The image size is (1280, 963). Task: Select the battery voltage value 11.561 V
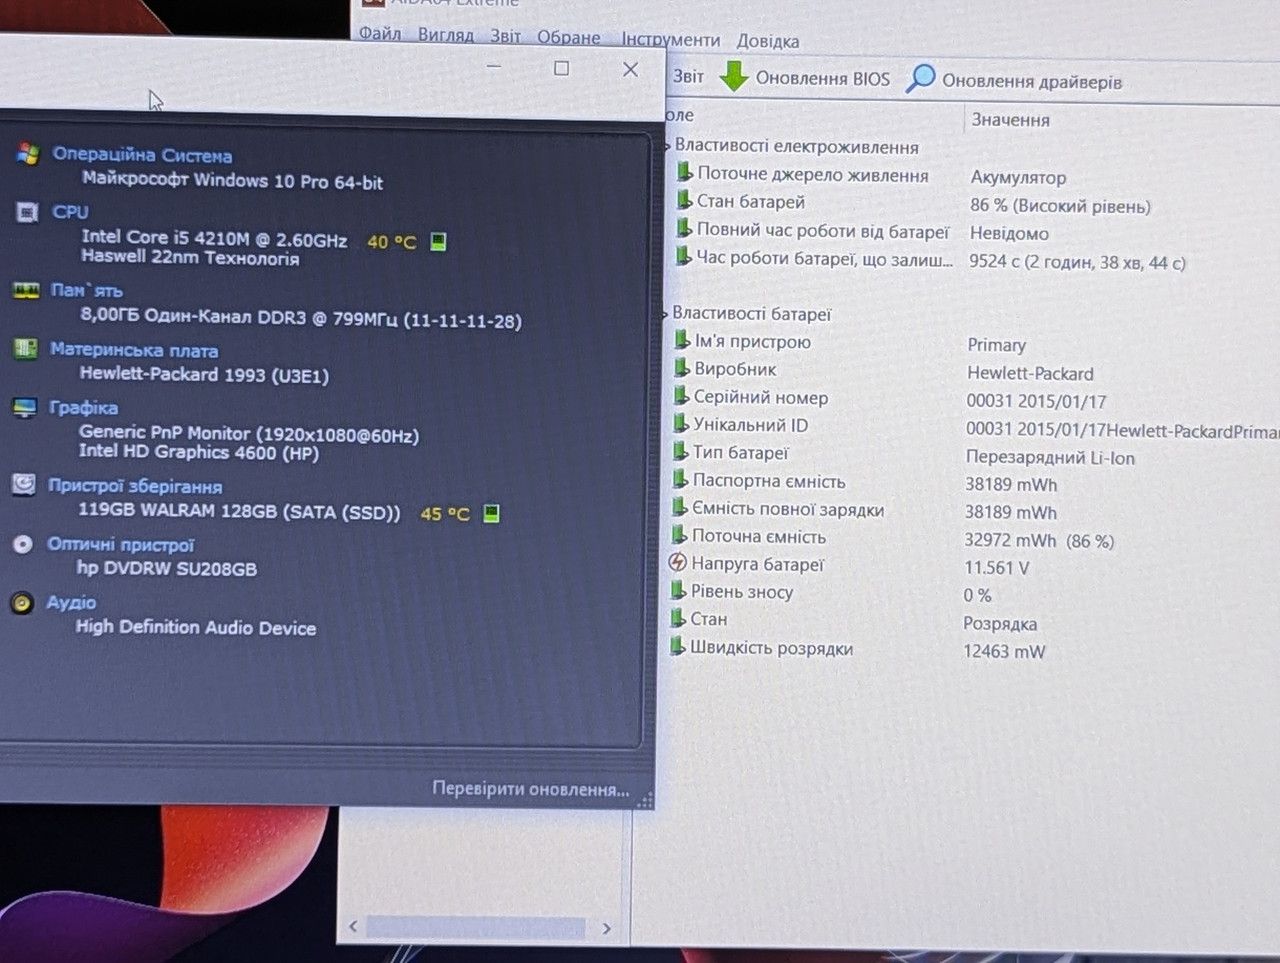996,568
